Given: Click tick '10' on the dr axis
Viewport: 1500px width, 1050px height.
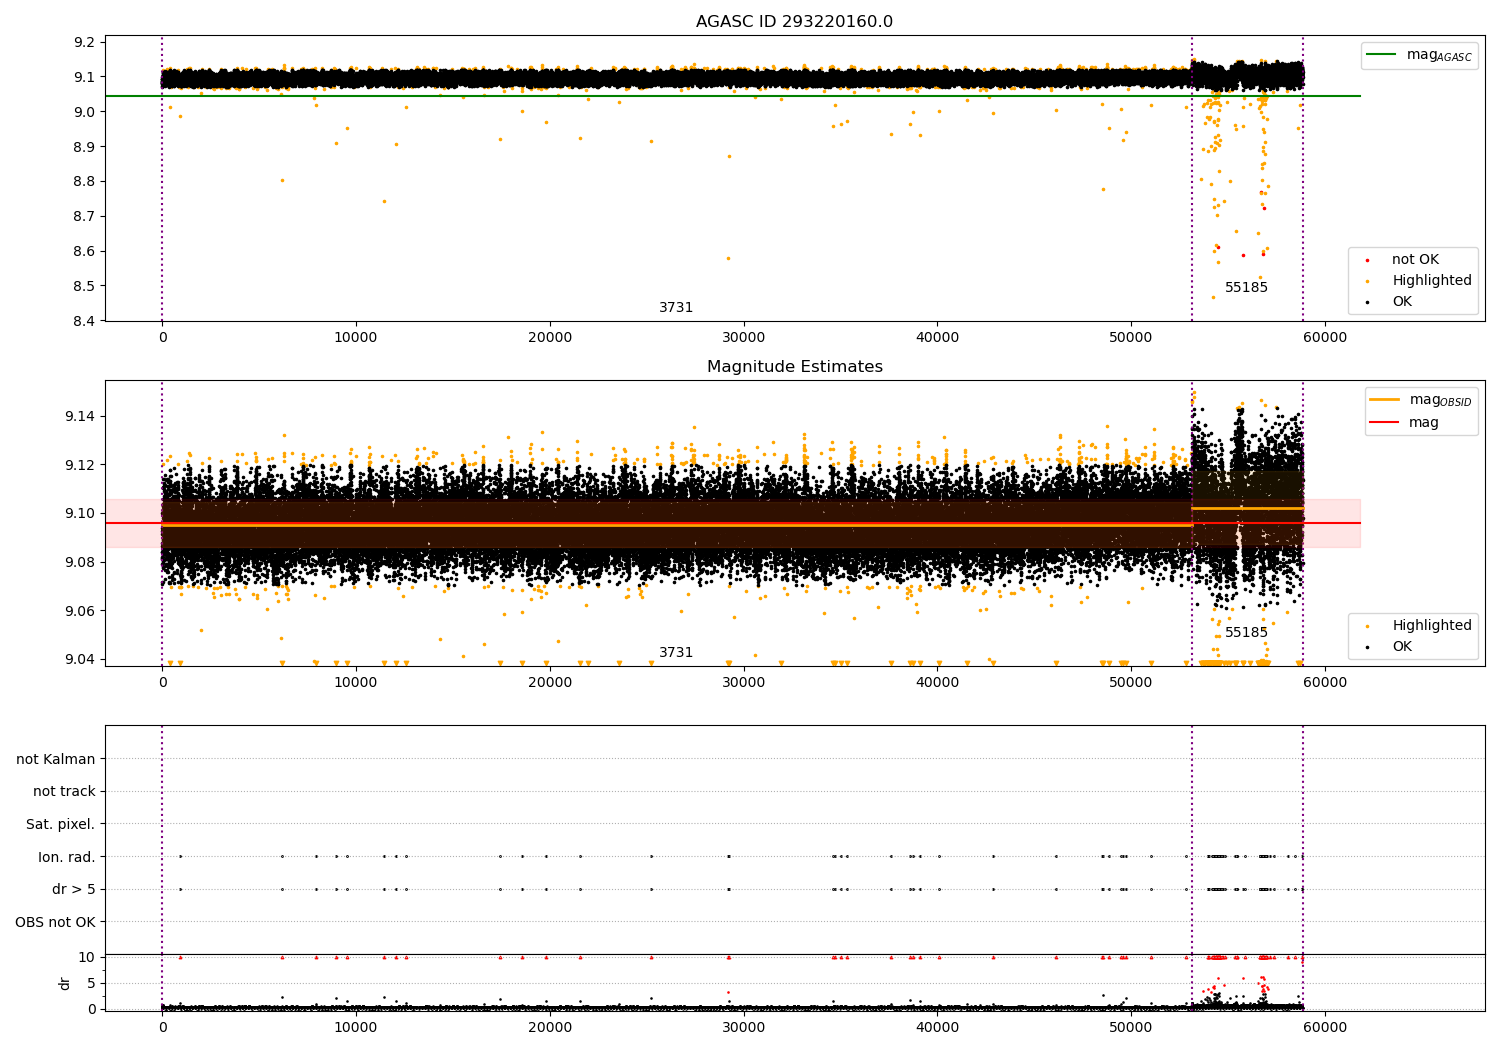Looking at the screenshot, I should [88, 958].
